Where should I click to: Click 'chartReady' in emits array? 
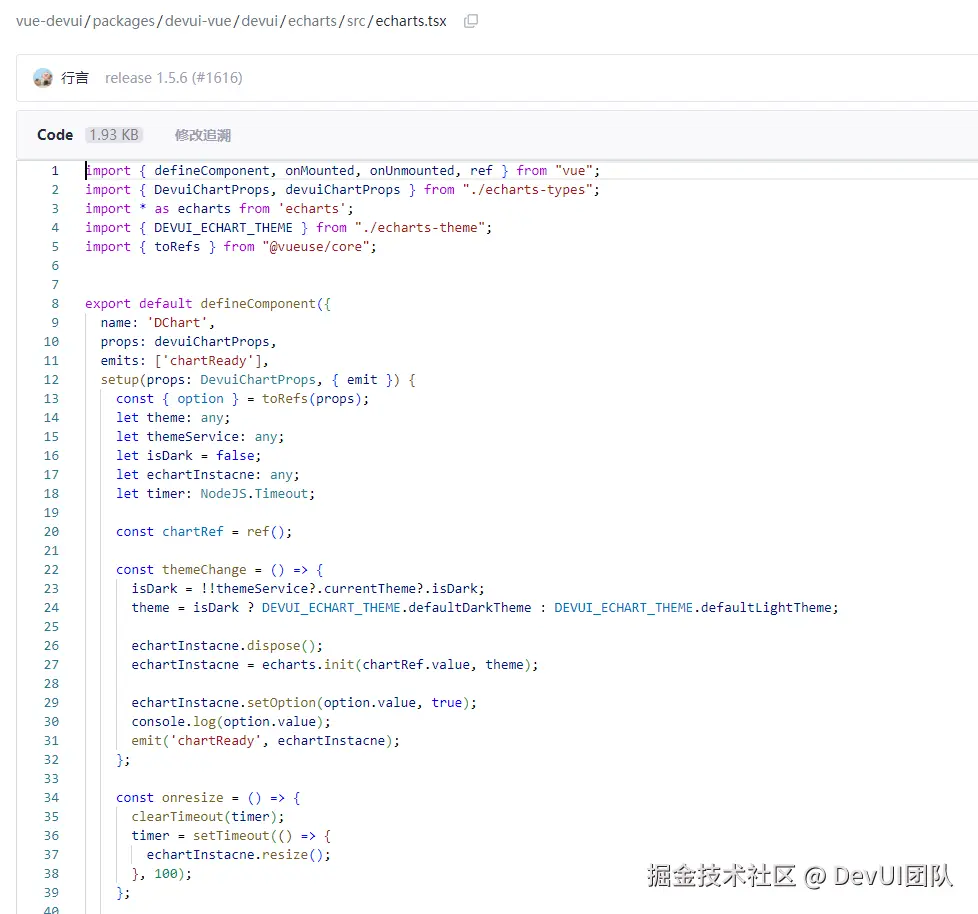[x=208, y=361]
